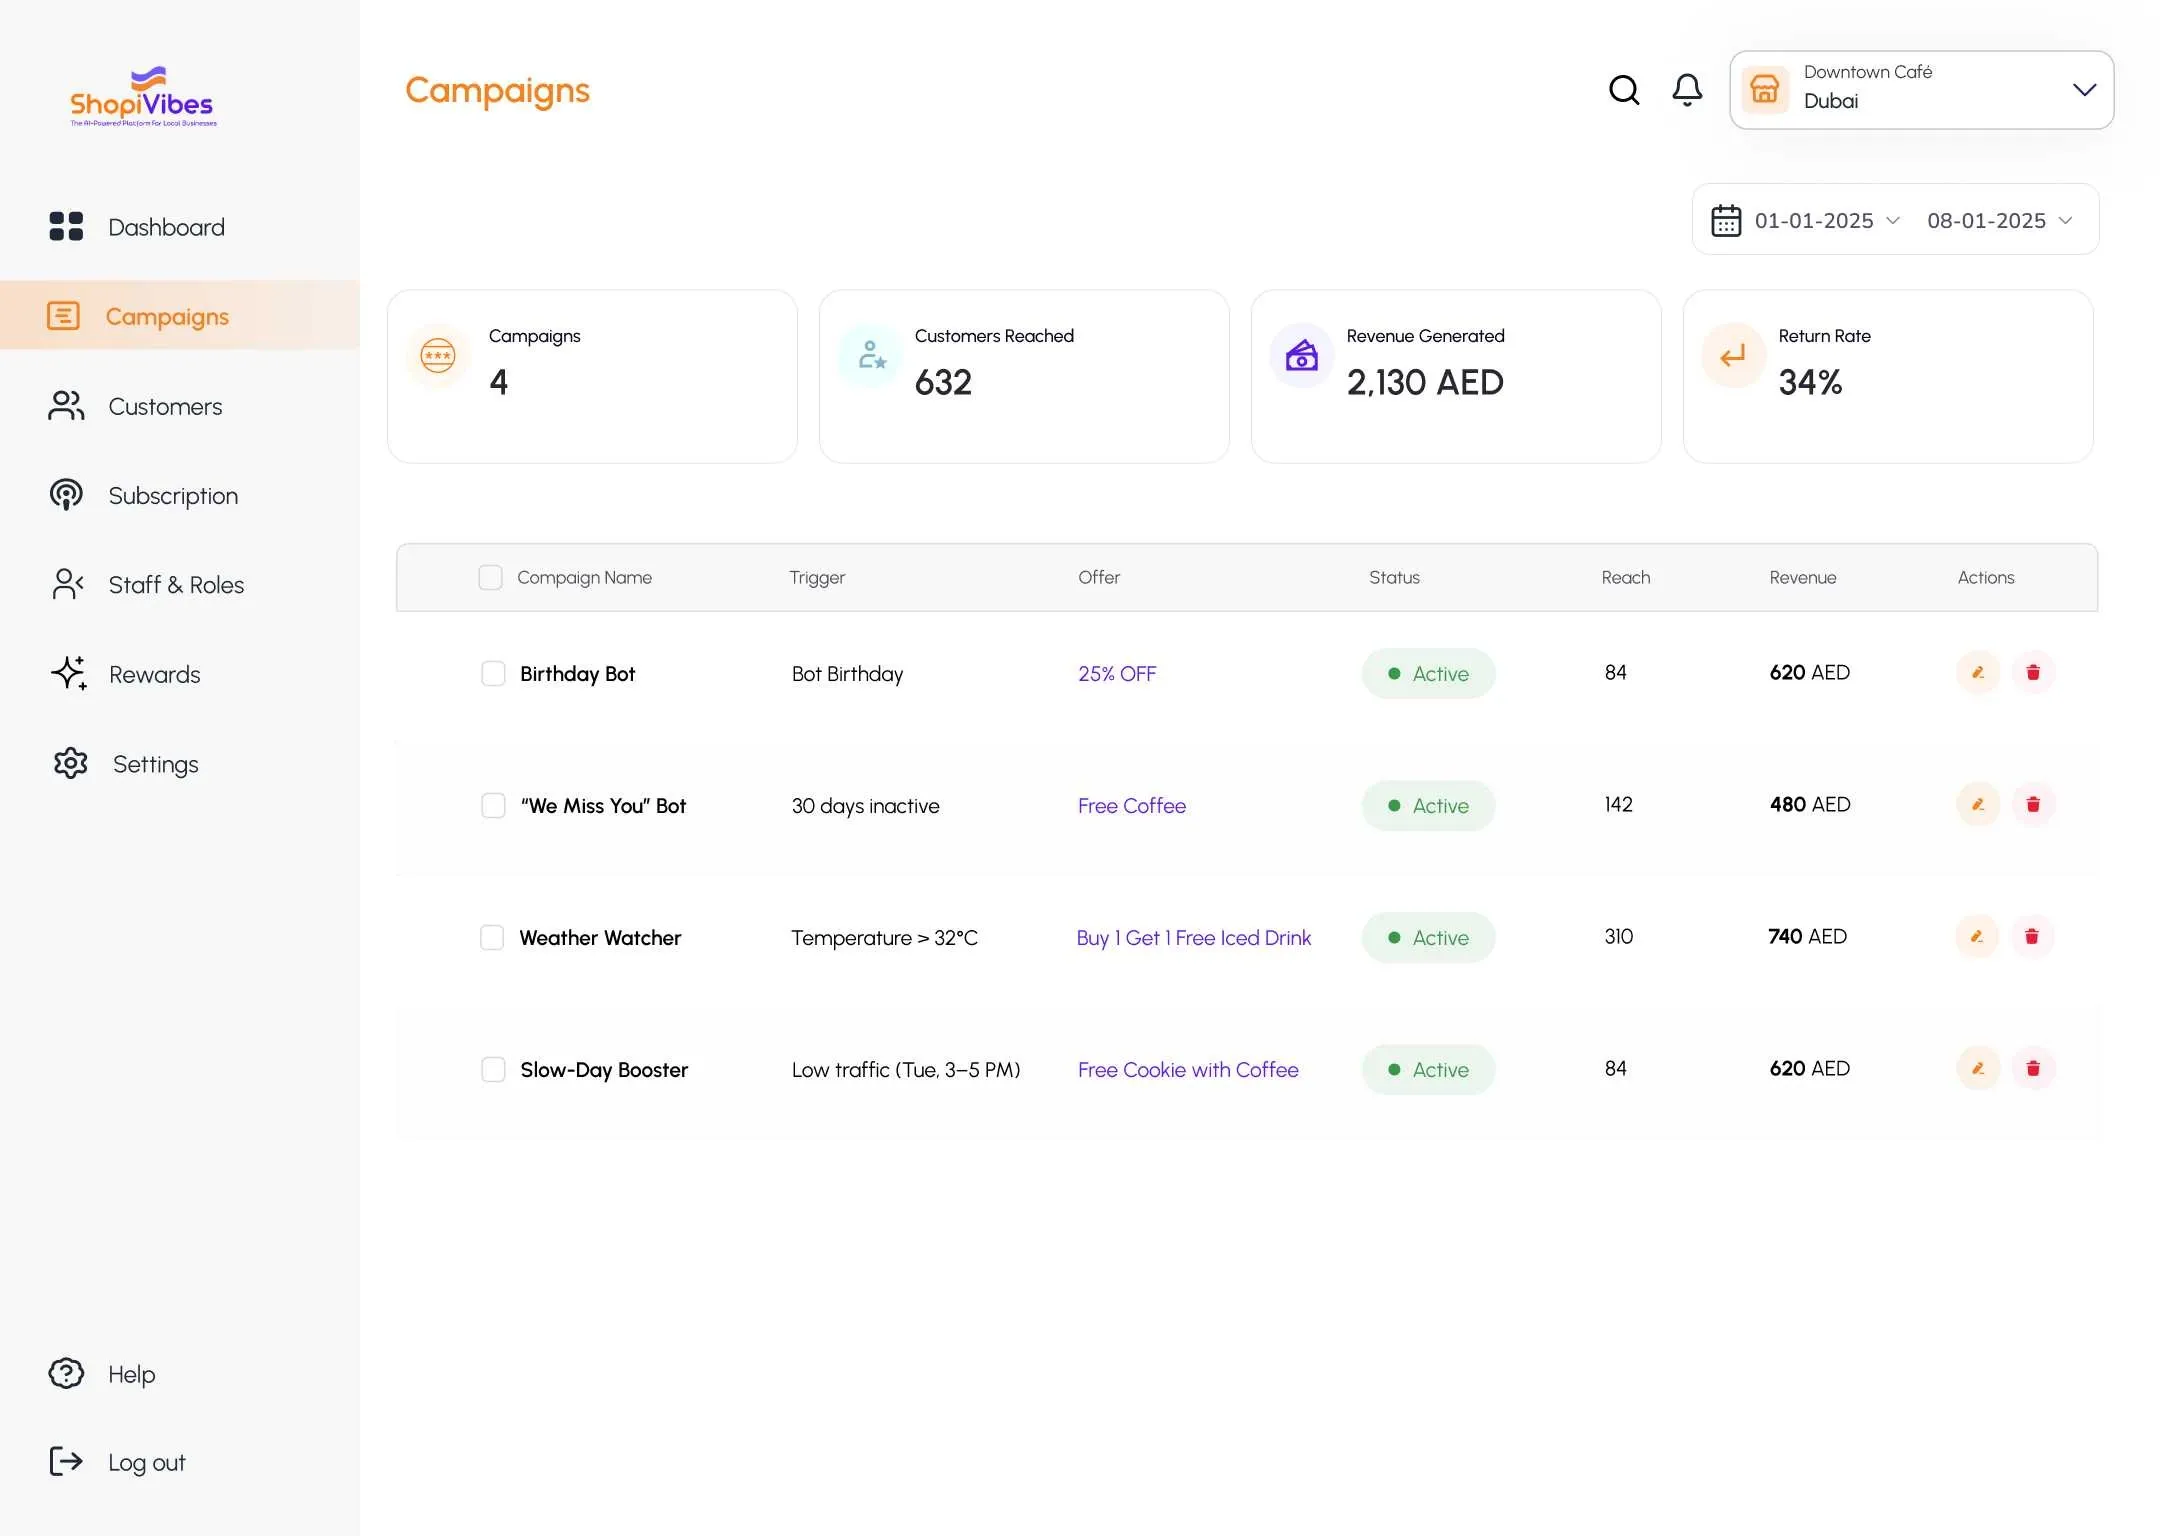
Task: Open the Customers menu item
Action: 165,406
